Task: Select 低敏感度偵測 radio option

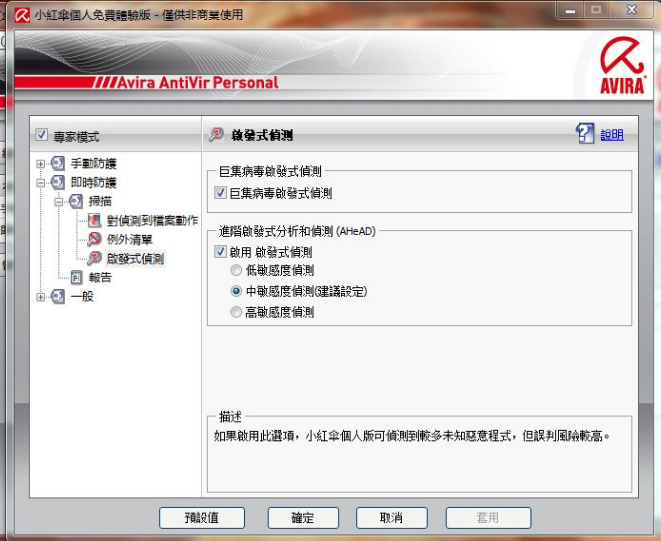Action: tap(236, 271)
